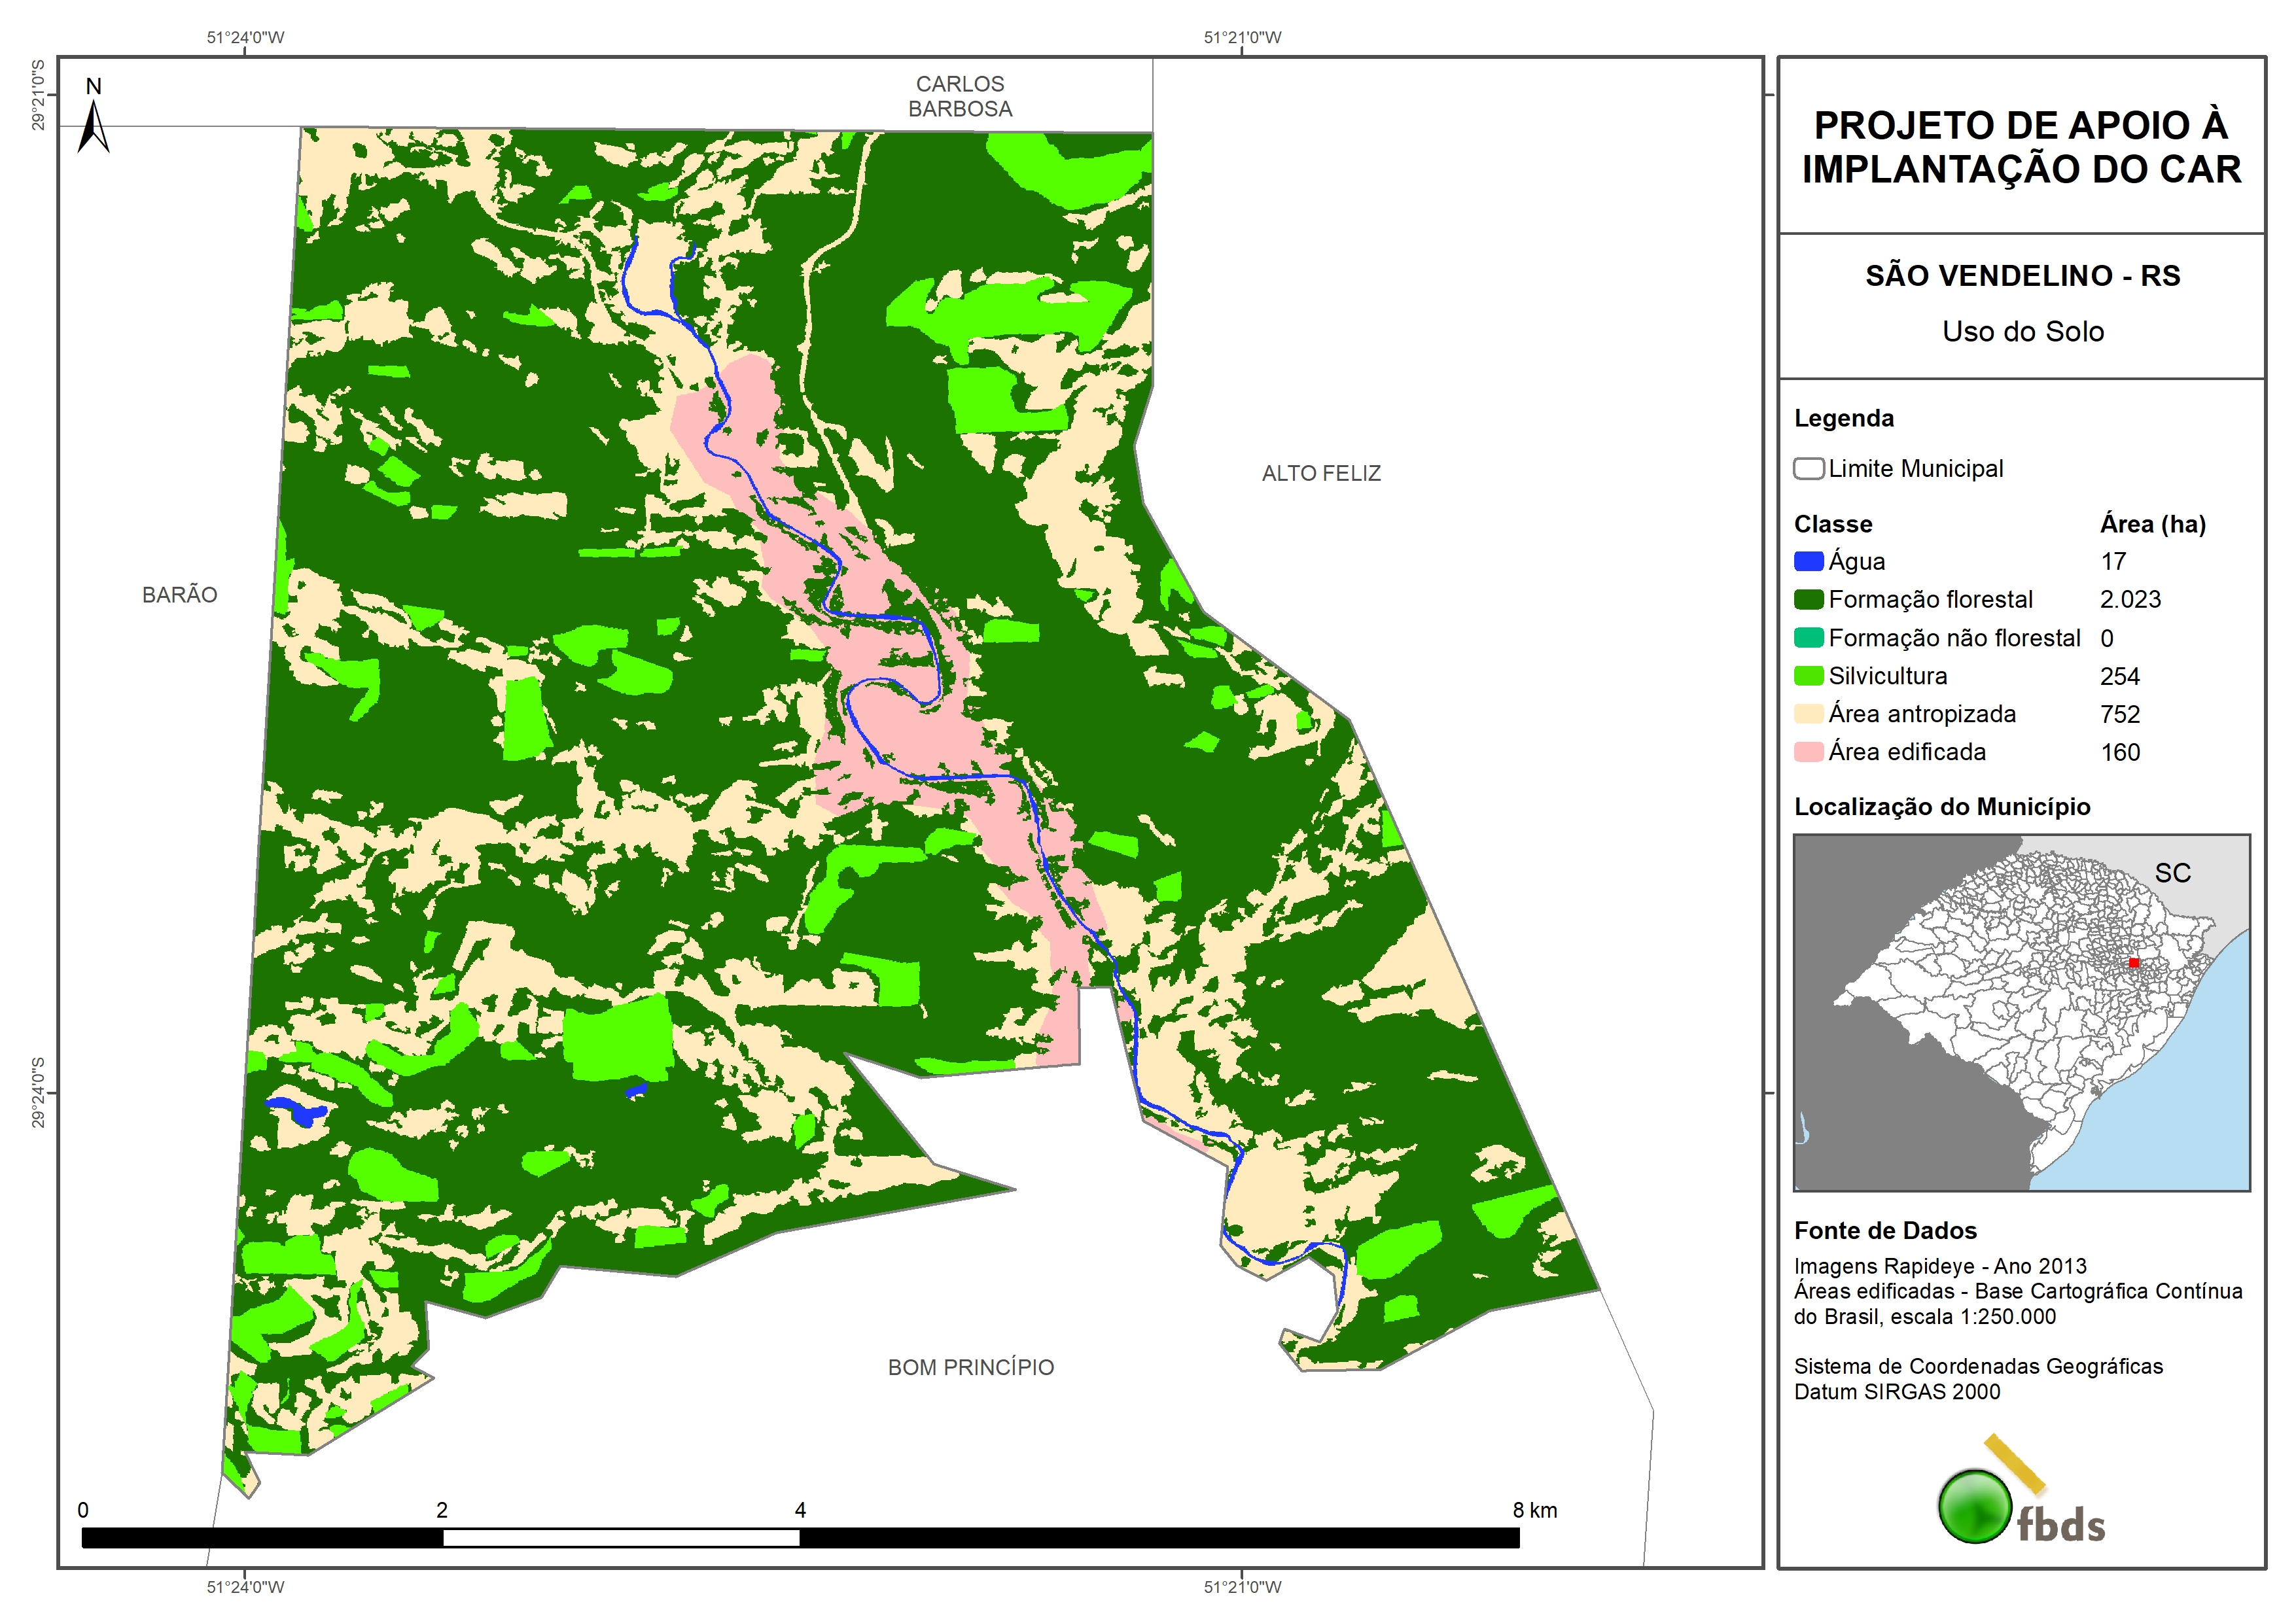
Task: Click the Silvicultura light green swatch
Action: click(x=1808, y=676)
